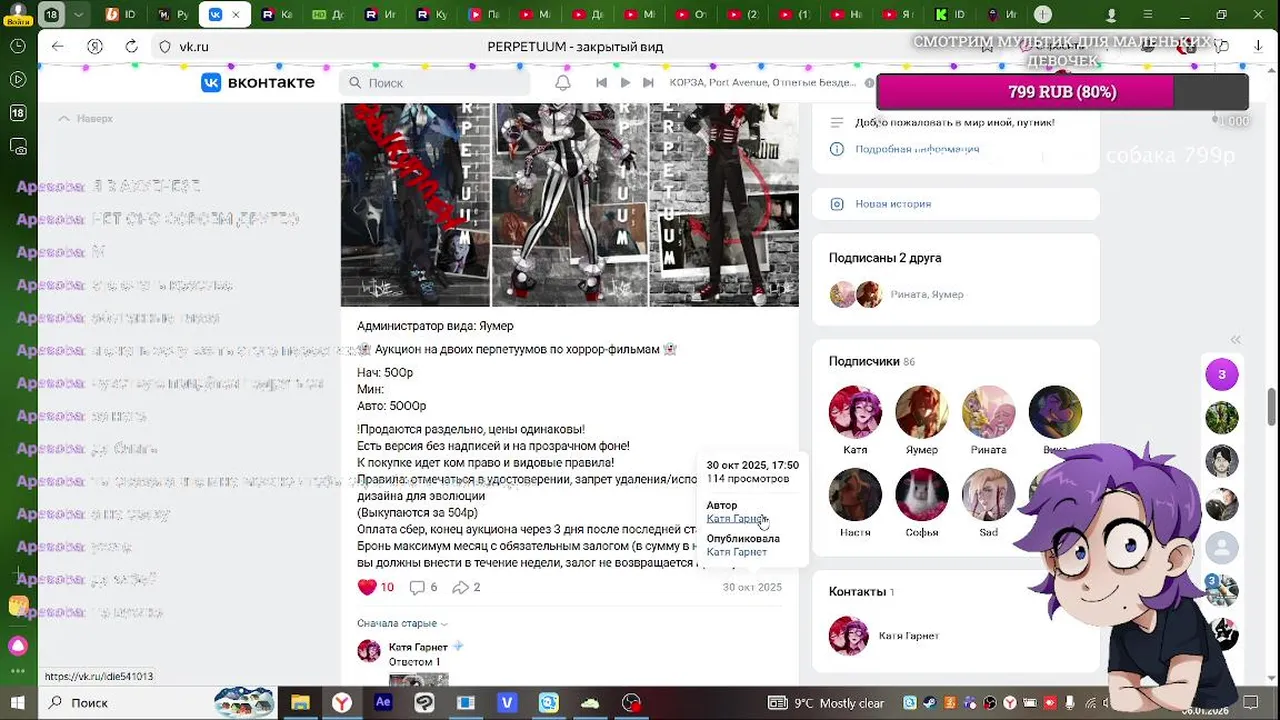1280x720 pixels.
Task: Switch to the Па tab
Action: [x=484, y=15]
